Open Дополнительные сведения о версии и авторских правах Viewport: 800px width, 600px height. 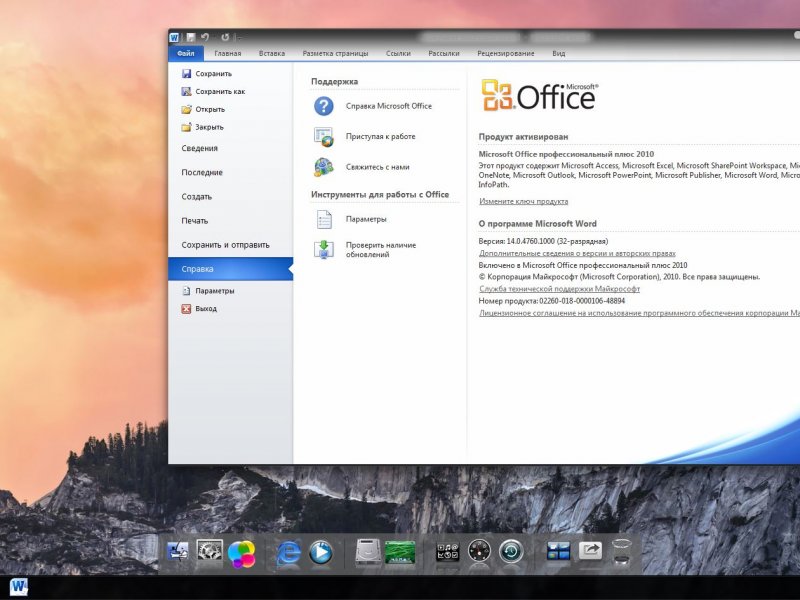[x=577, y=254]
